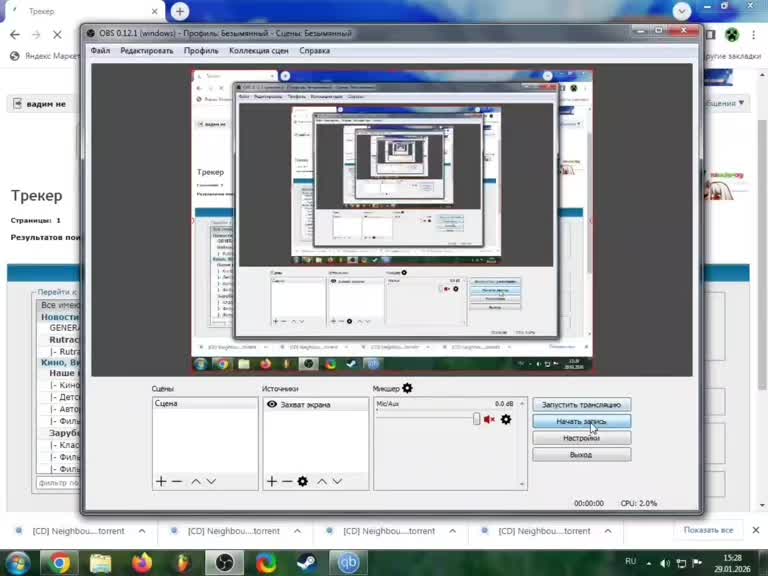Unmute the Mic/Aux red speaker icon
Screen dimensions: 768x576
click(489, 419)
